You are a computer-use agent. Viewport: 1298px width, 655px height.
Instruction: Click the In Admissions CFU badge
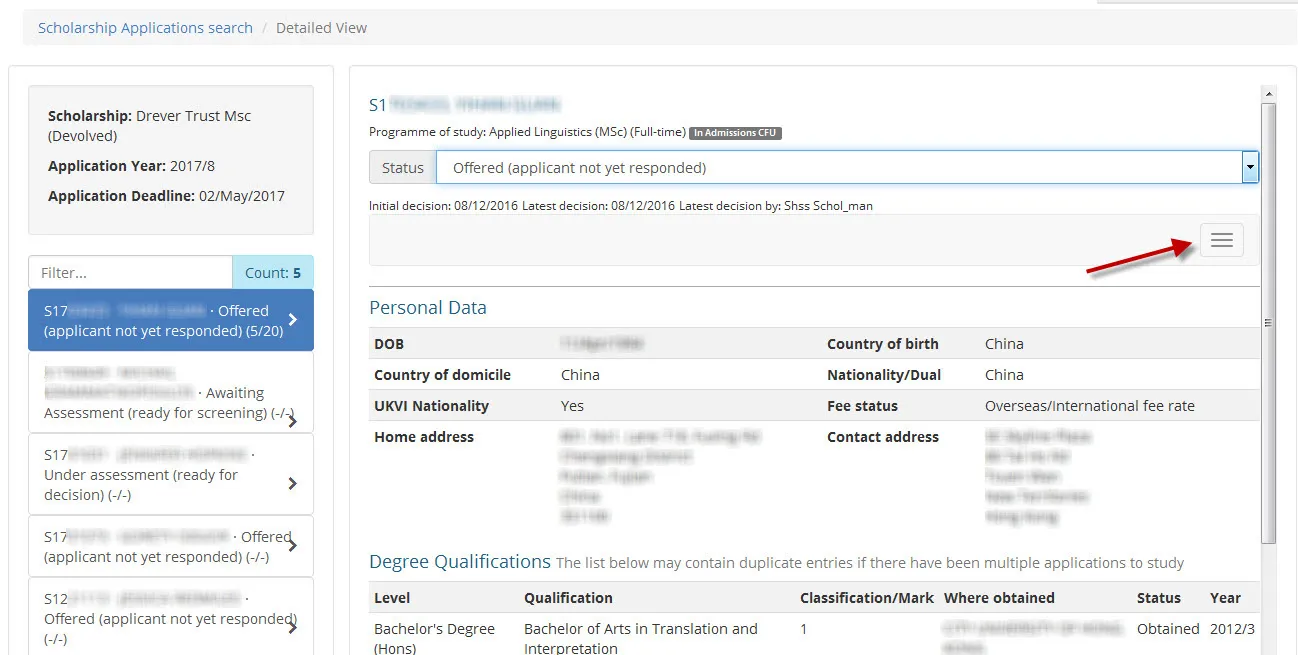point(735,132)
